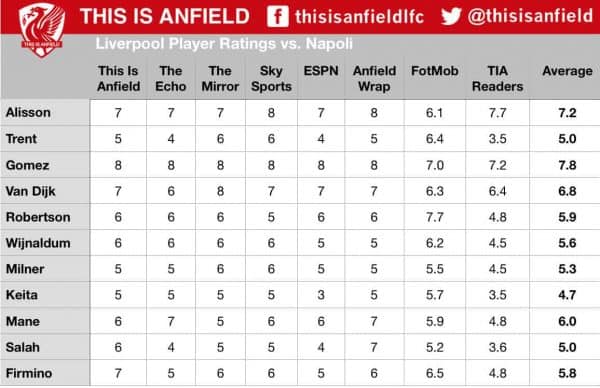Click Gomez's average rating 7.8
600x388 pixels.
pyautogui.click(x=567, y=165)
